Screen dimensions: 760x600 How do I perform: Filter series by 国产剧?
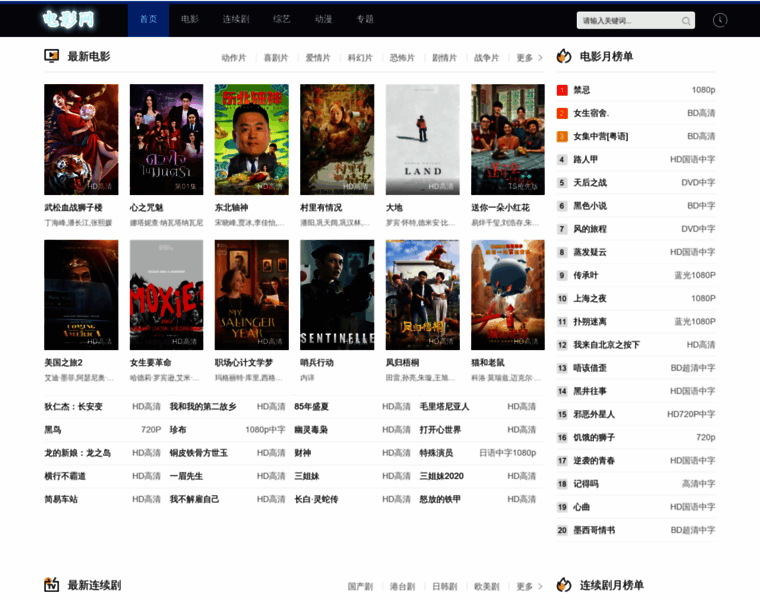[360, 586]
